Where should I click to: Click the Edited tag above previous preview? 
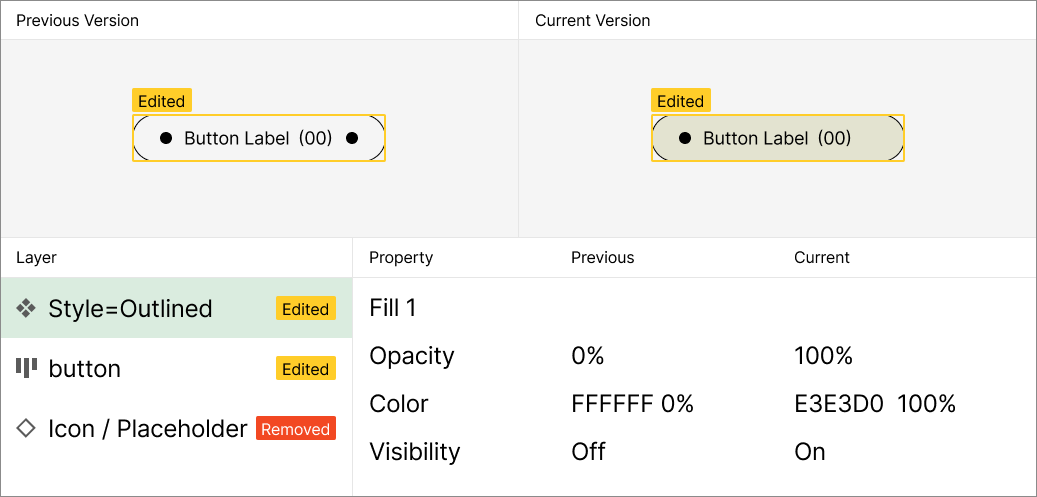coord(161,101)
